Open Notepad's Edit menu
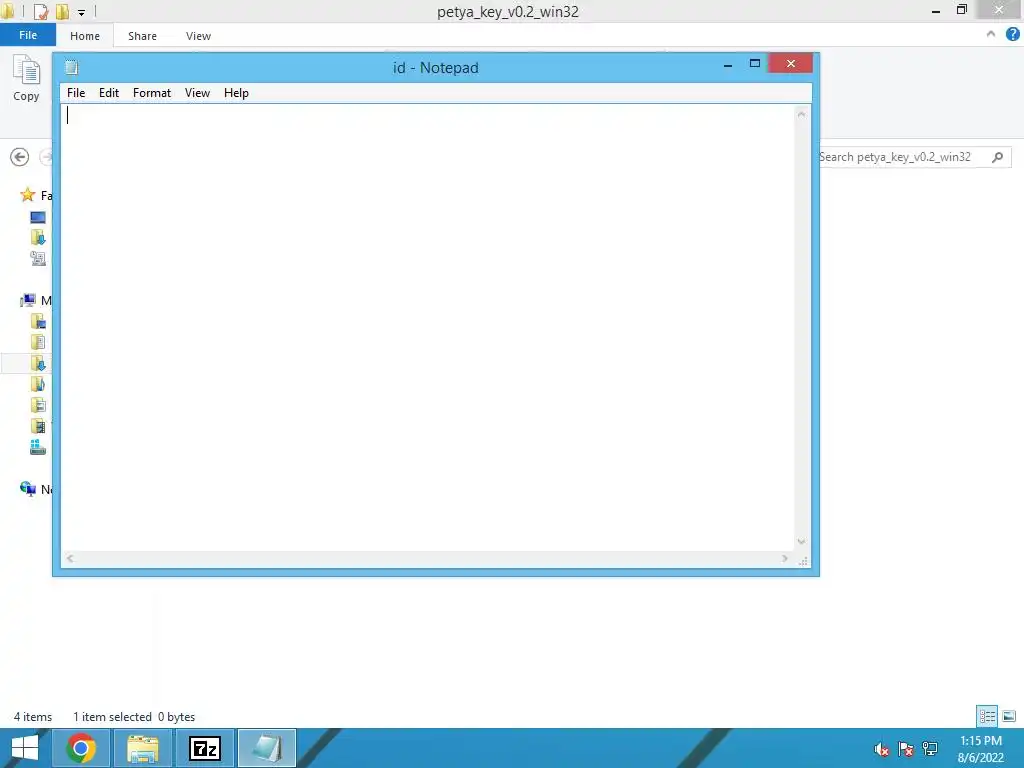The image size is (1024, 768). (108, 93)
